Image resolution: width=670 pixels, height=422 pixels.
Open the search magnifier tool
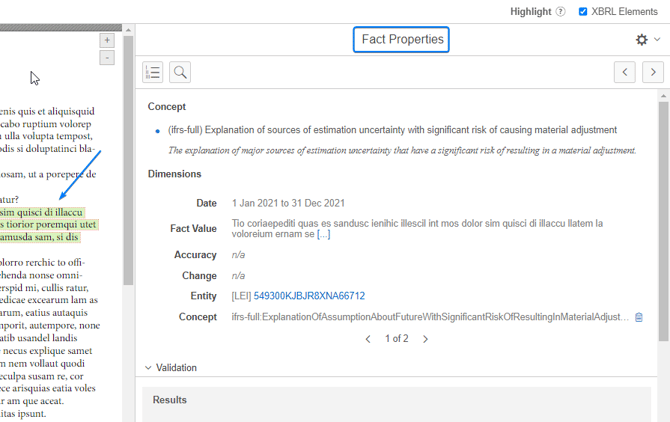180,72
